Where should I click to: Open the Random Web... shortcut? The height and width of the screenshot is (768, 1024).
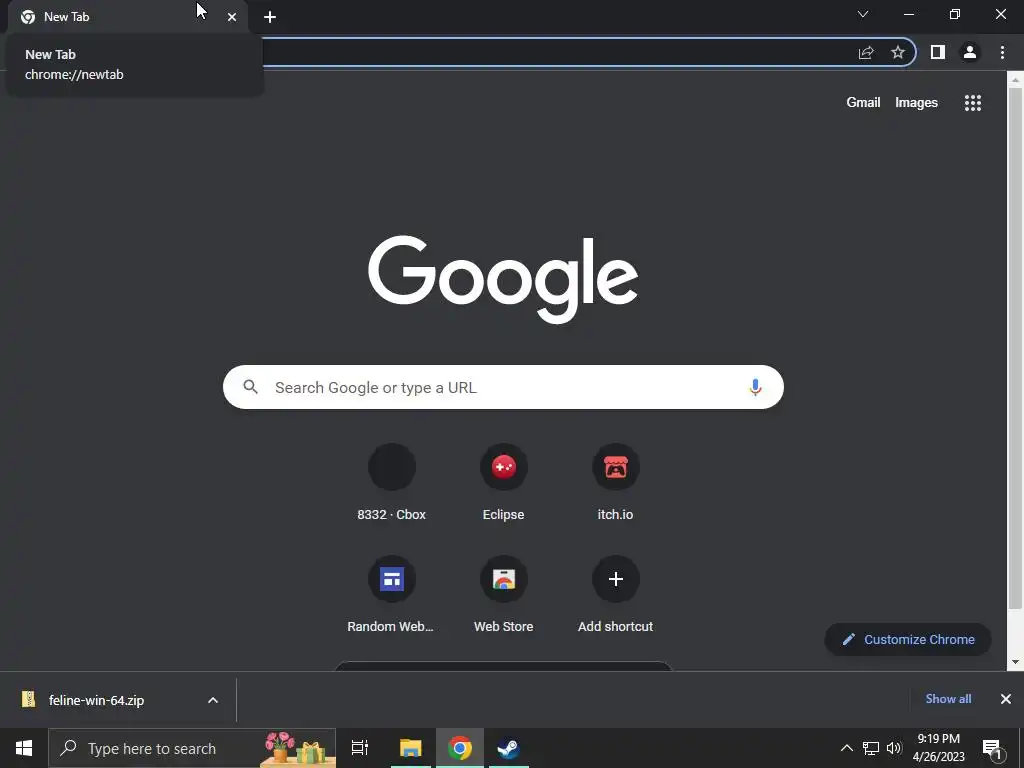coord(392,595)
